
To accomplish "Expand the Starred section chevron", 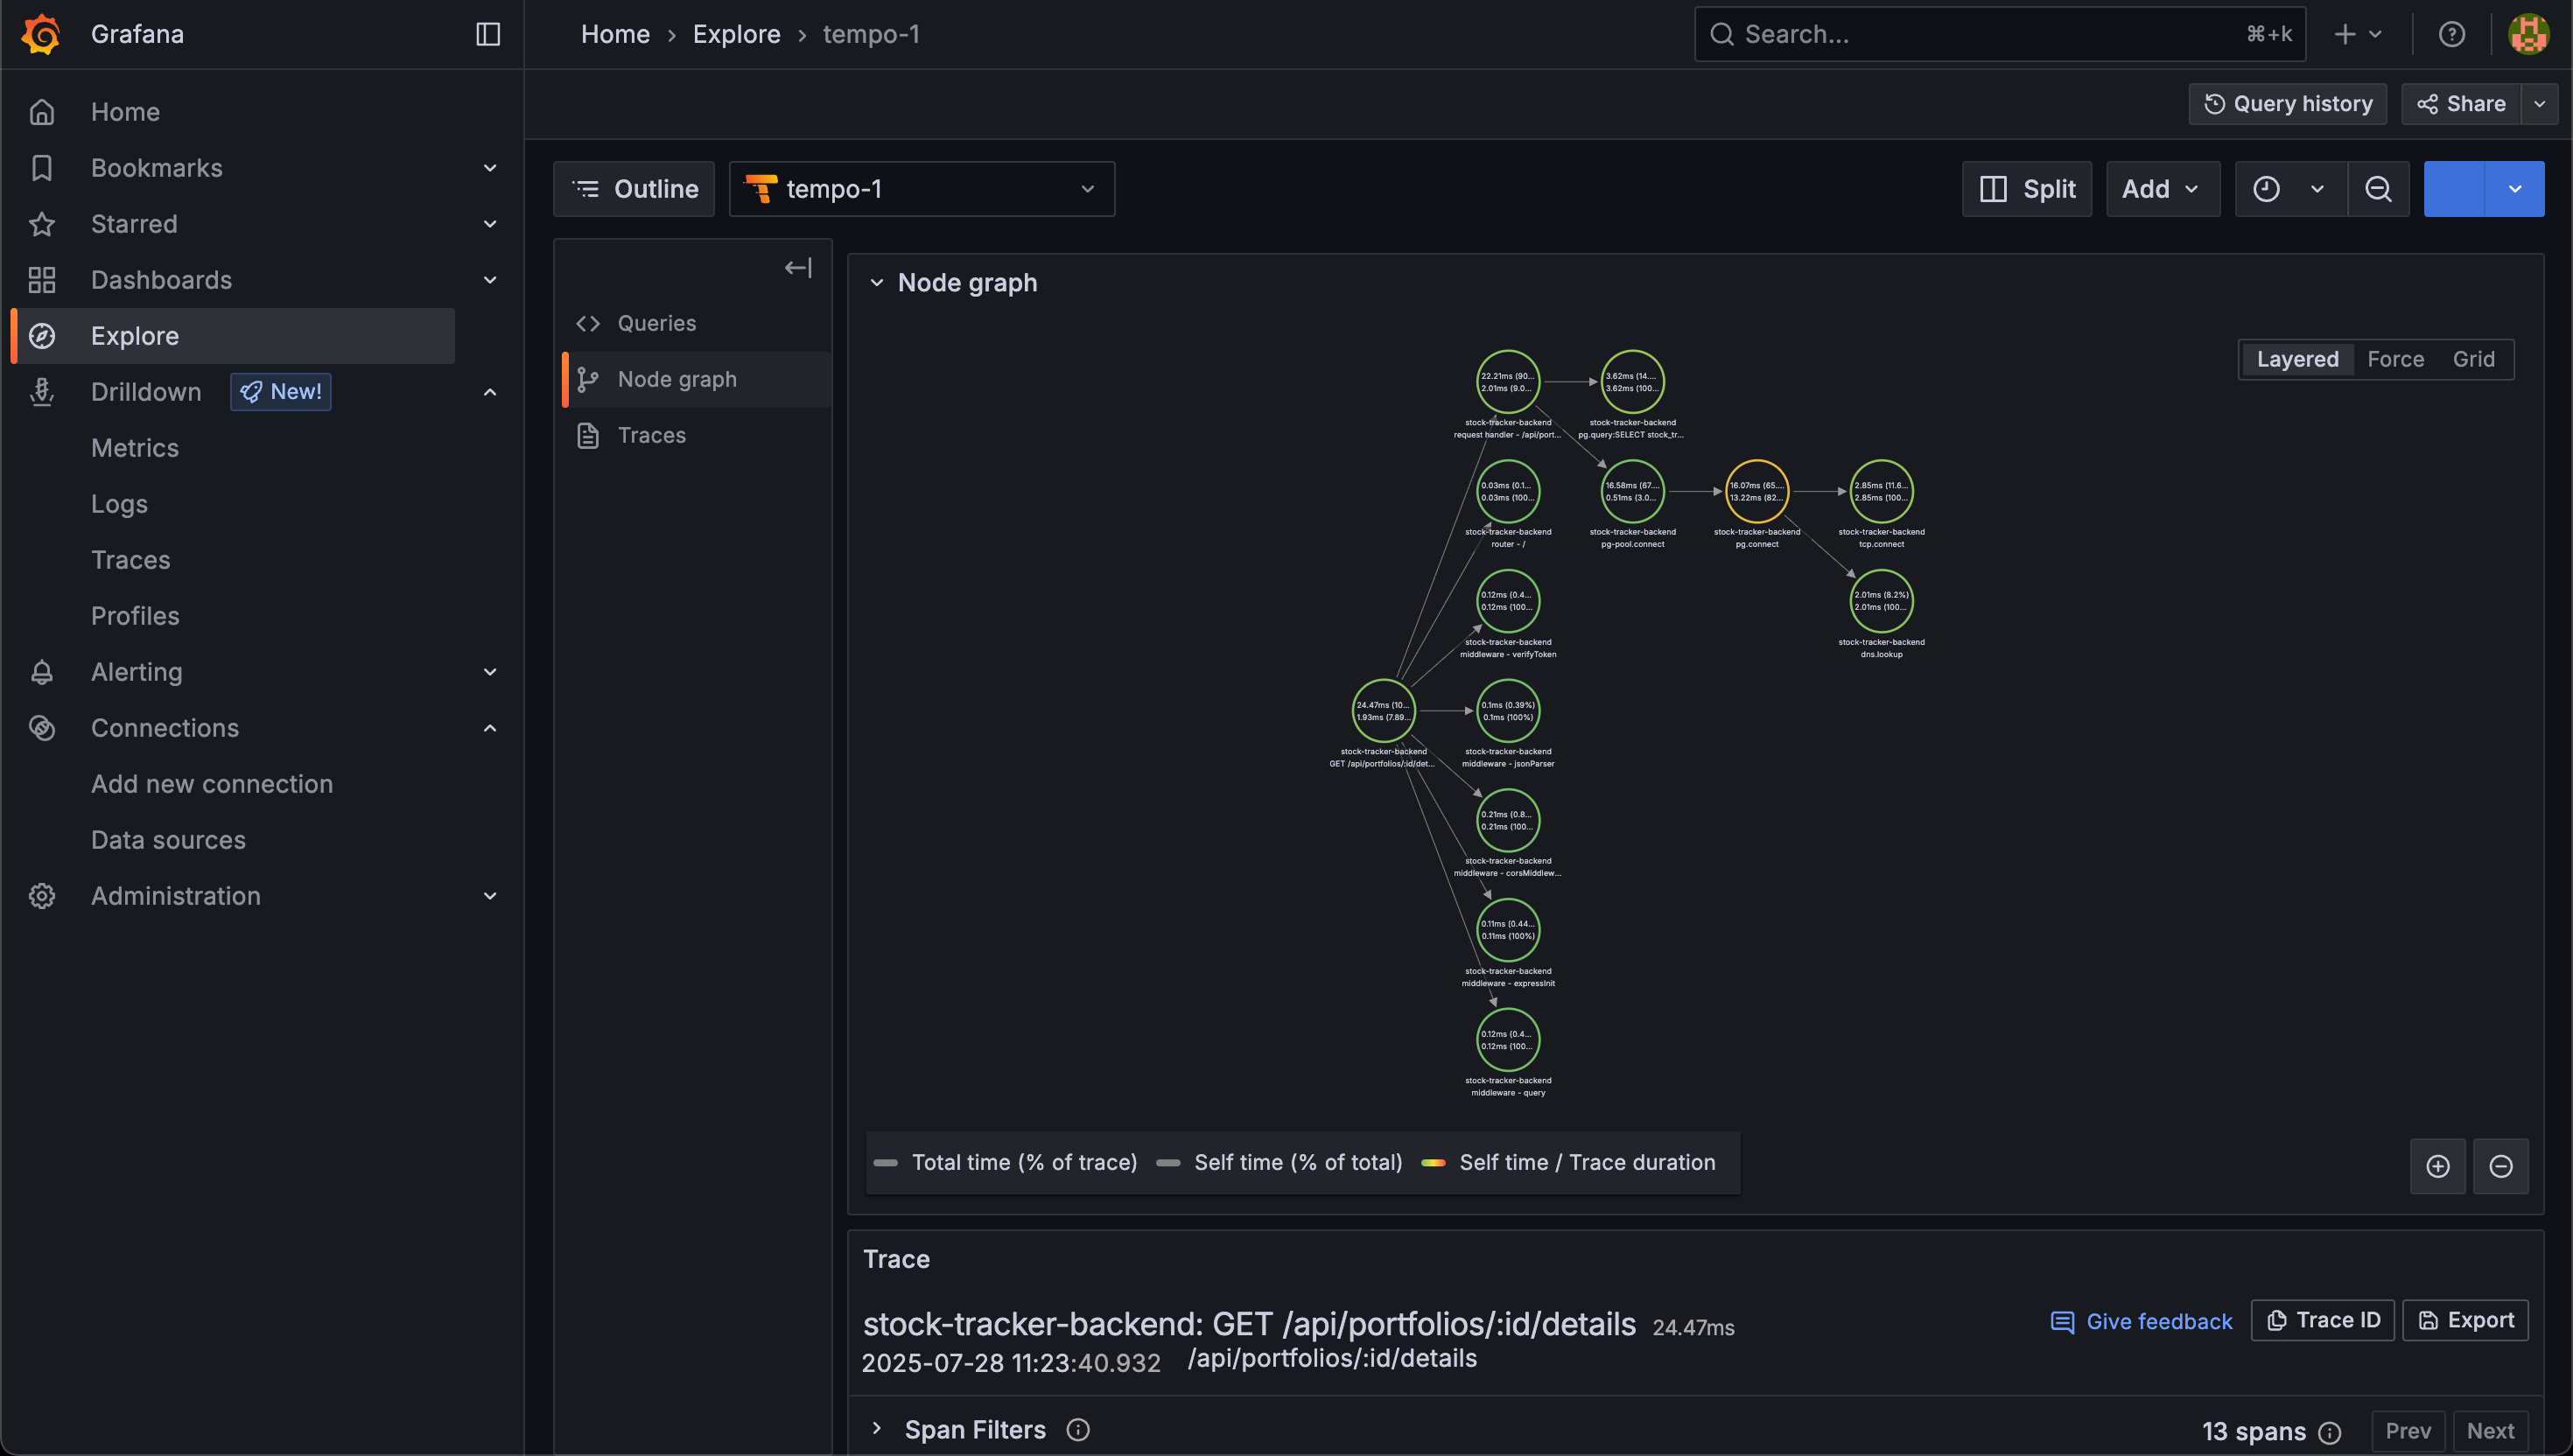I will pyautogui.click(x=490, y=224).
